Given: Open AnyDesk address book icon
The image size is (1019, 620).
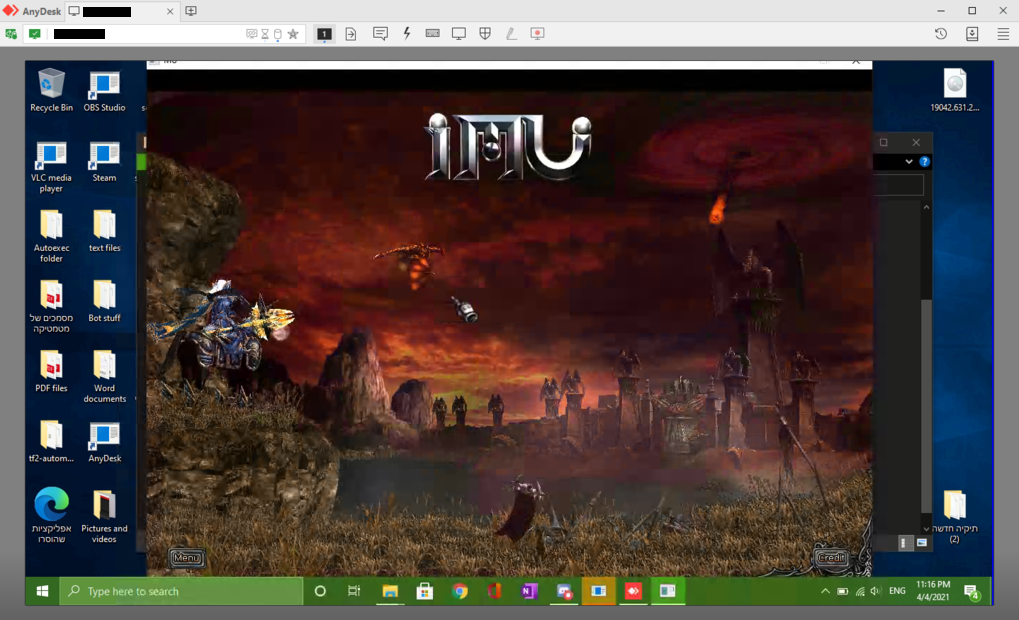Looking at the screenshot, I should (x=972, y=34).
